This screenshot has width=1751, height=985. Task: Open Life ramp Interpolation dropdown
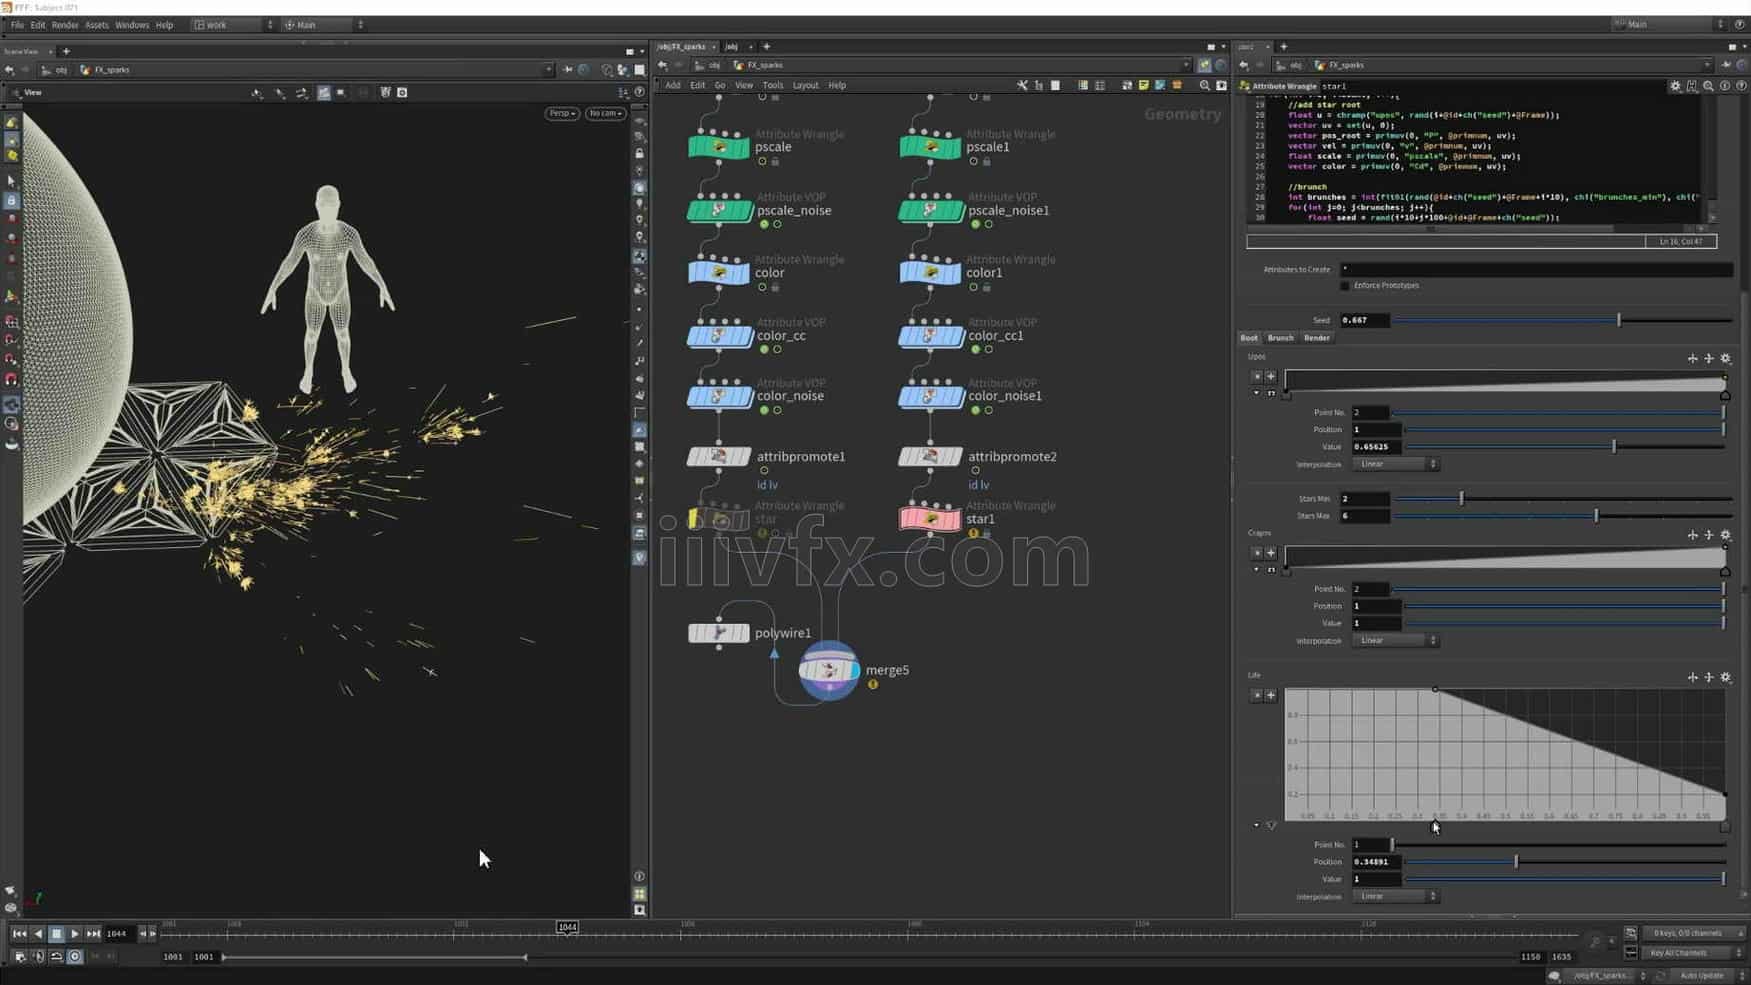[x=1396, y=896]
